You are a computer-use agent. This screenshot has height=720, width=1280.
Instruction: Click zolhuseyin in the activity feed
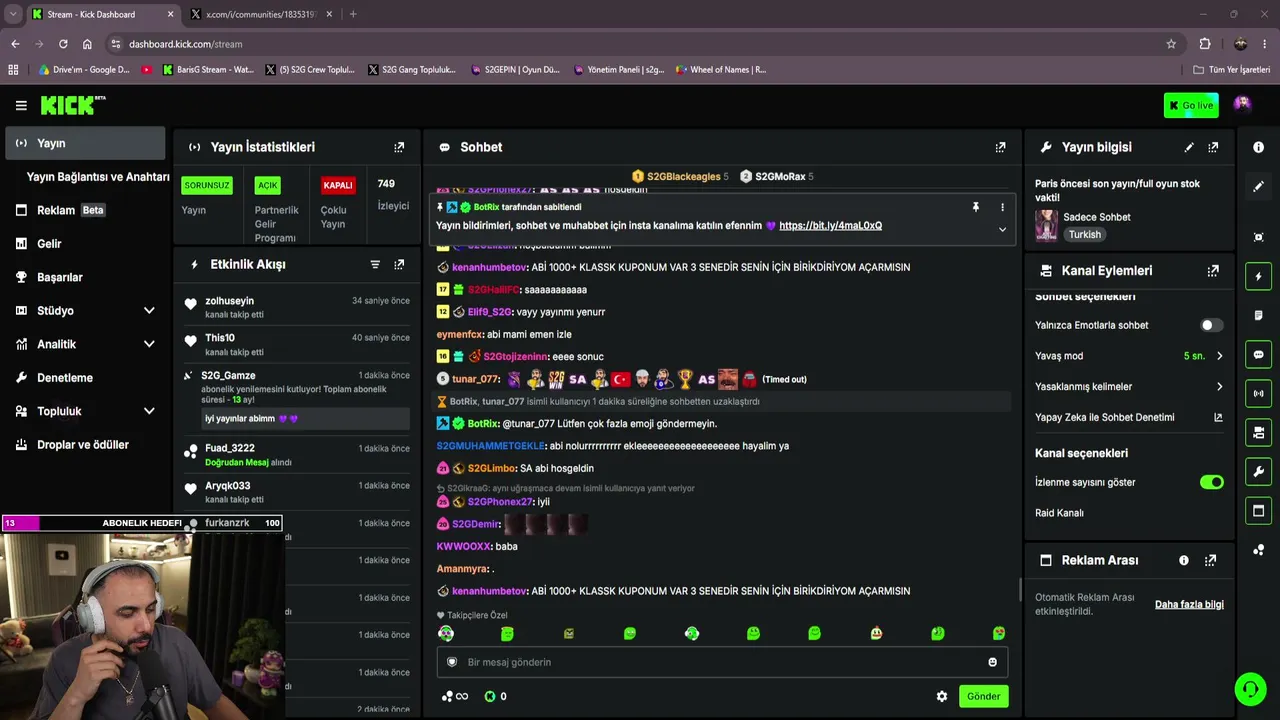coord(229,301)
